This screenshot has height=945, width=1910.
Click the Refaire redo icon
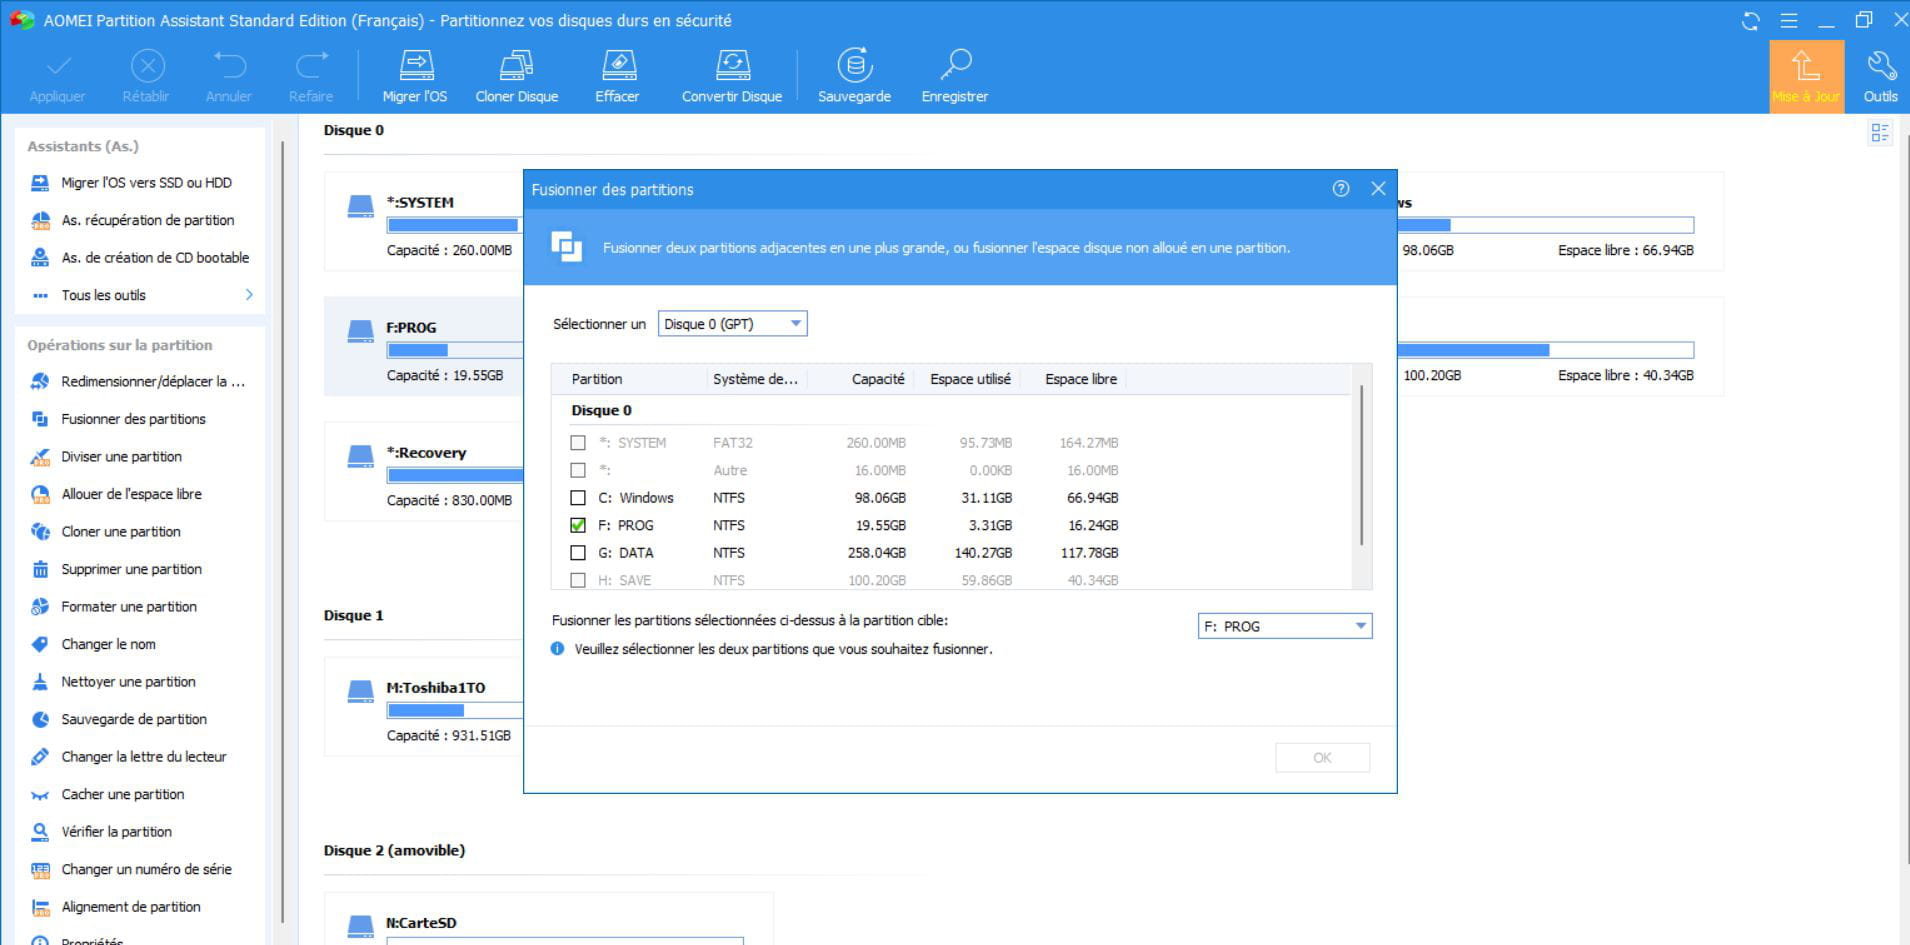tap(311, 66)
